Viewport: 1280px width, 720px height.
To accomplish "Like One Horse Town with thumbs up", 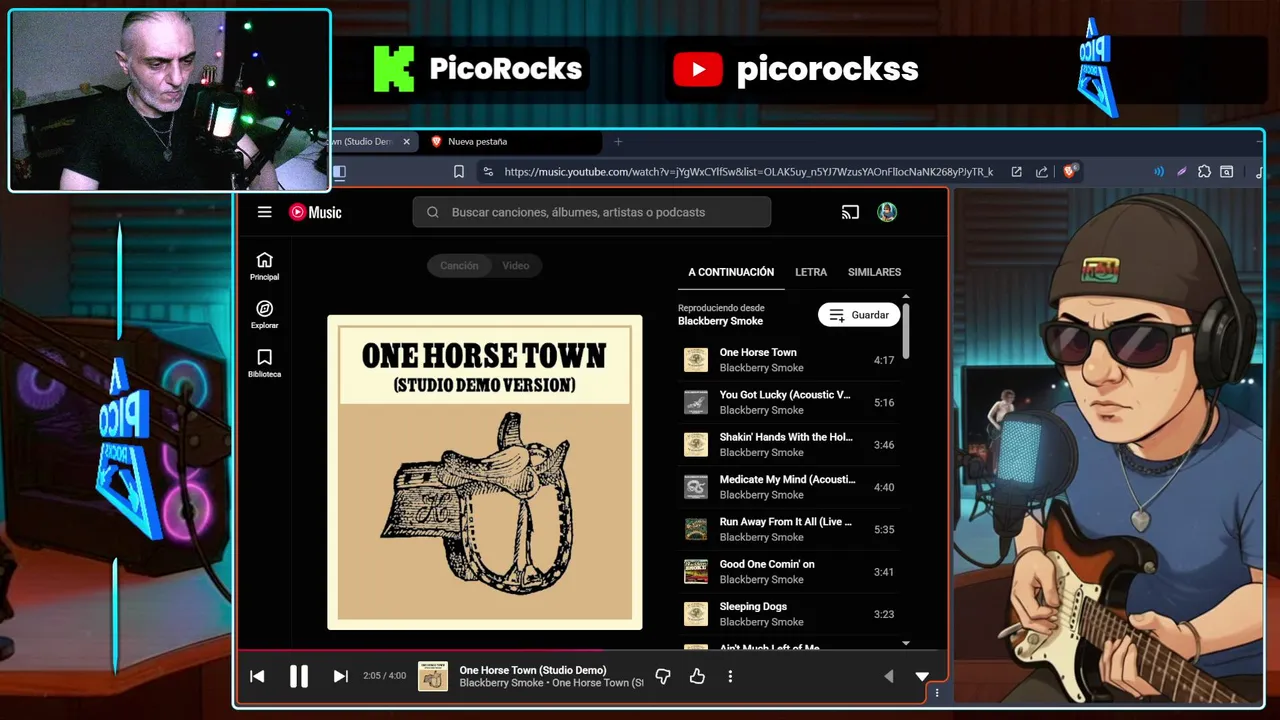I will [x=697, y=676].
